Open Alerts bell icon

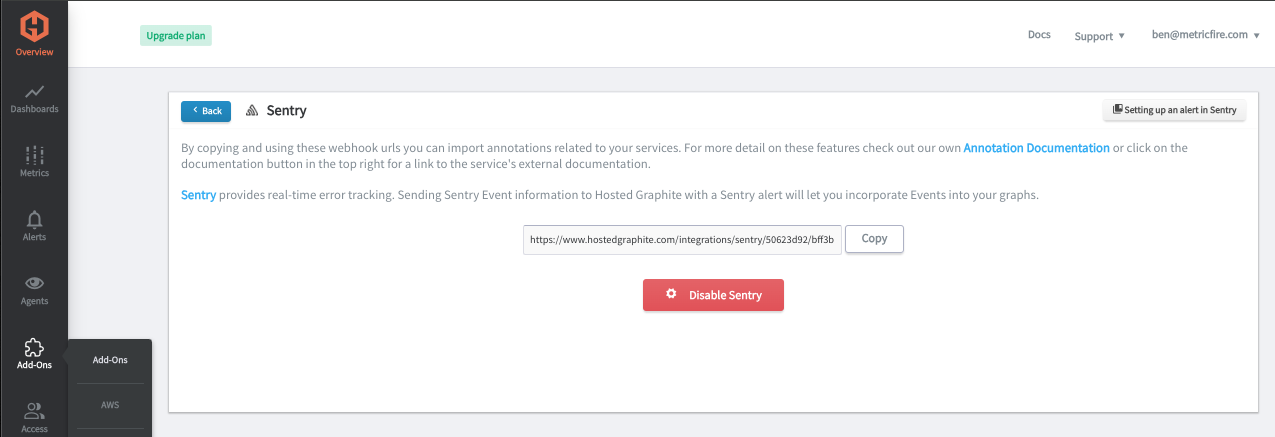(34, 219)
